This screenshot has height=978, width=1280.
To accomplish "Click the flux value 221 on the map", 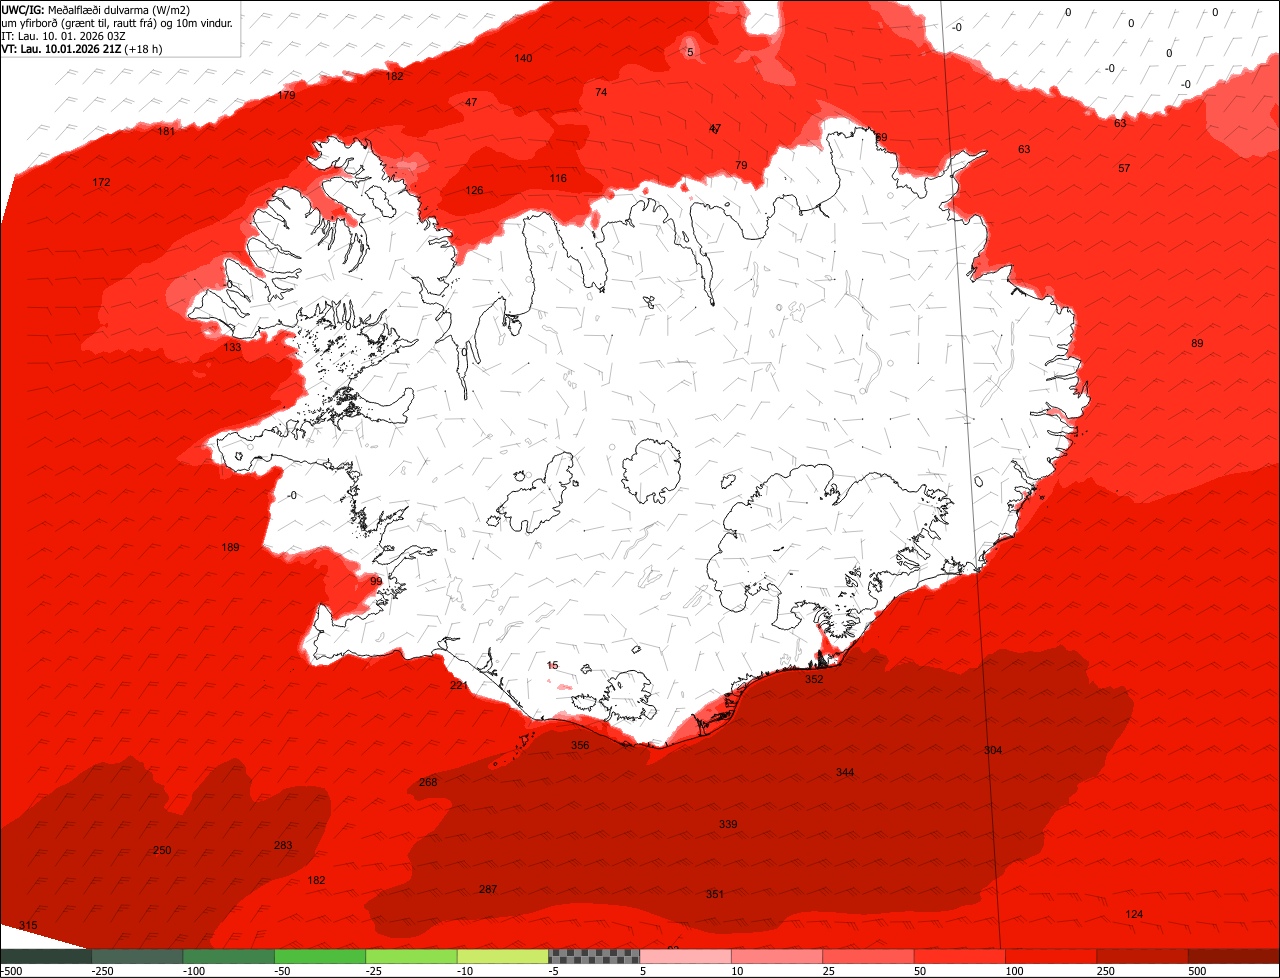I will [459, 685].
